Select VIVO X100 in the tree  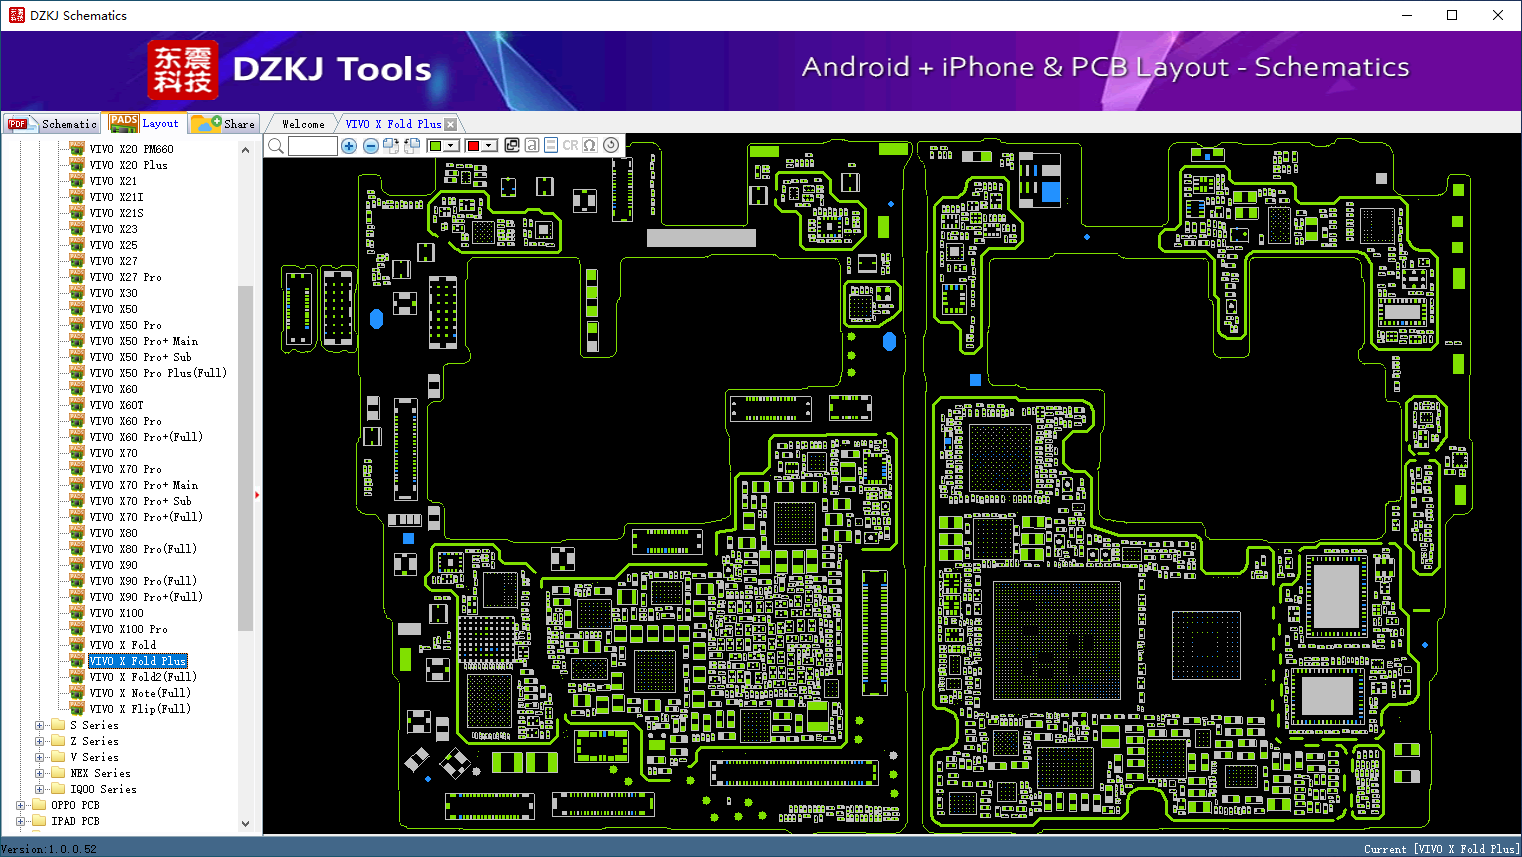(x=116, y=613)
